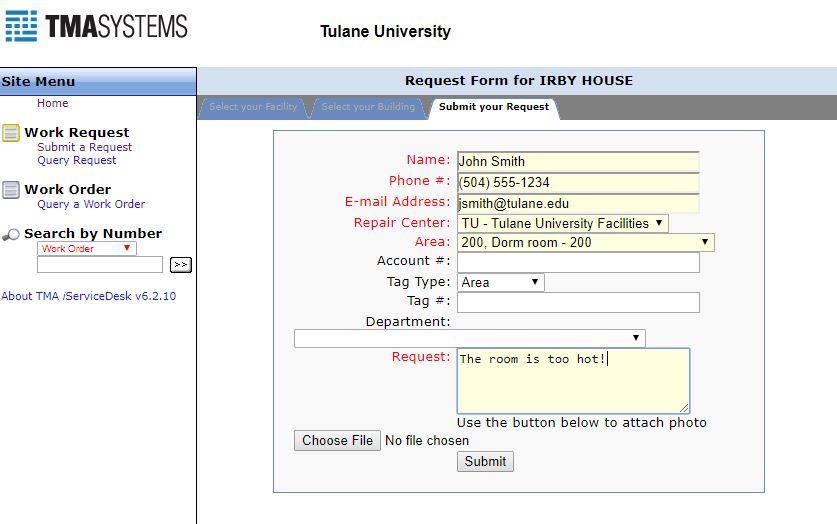
Task: Click the Phone # input field
Action: (578, 182)
